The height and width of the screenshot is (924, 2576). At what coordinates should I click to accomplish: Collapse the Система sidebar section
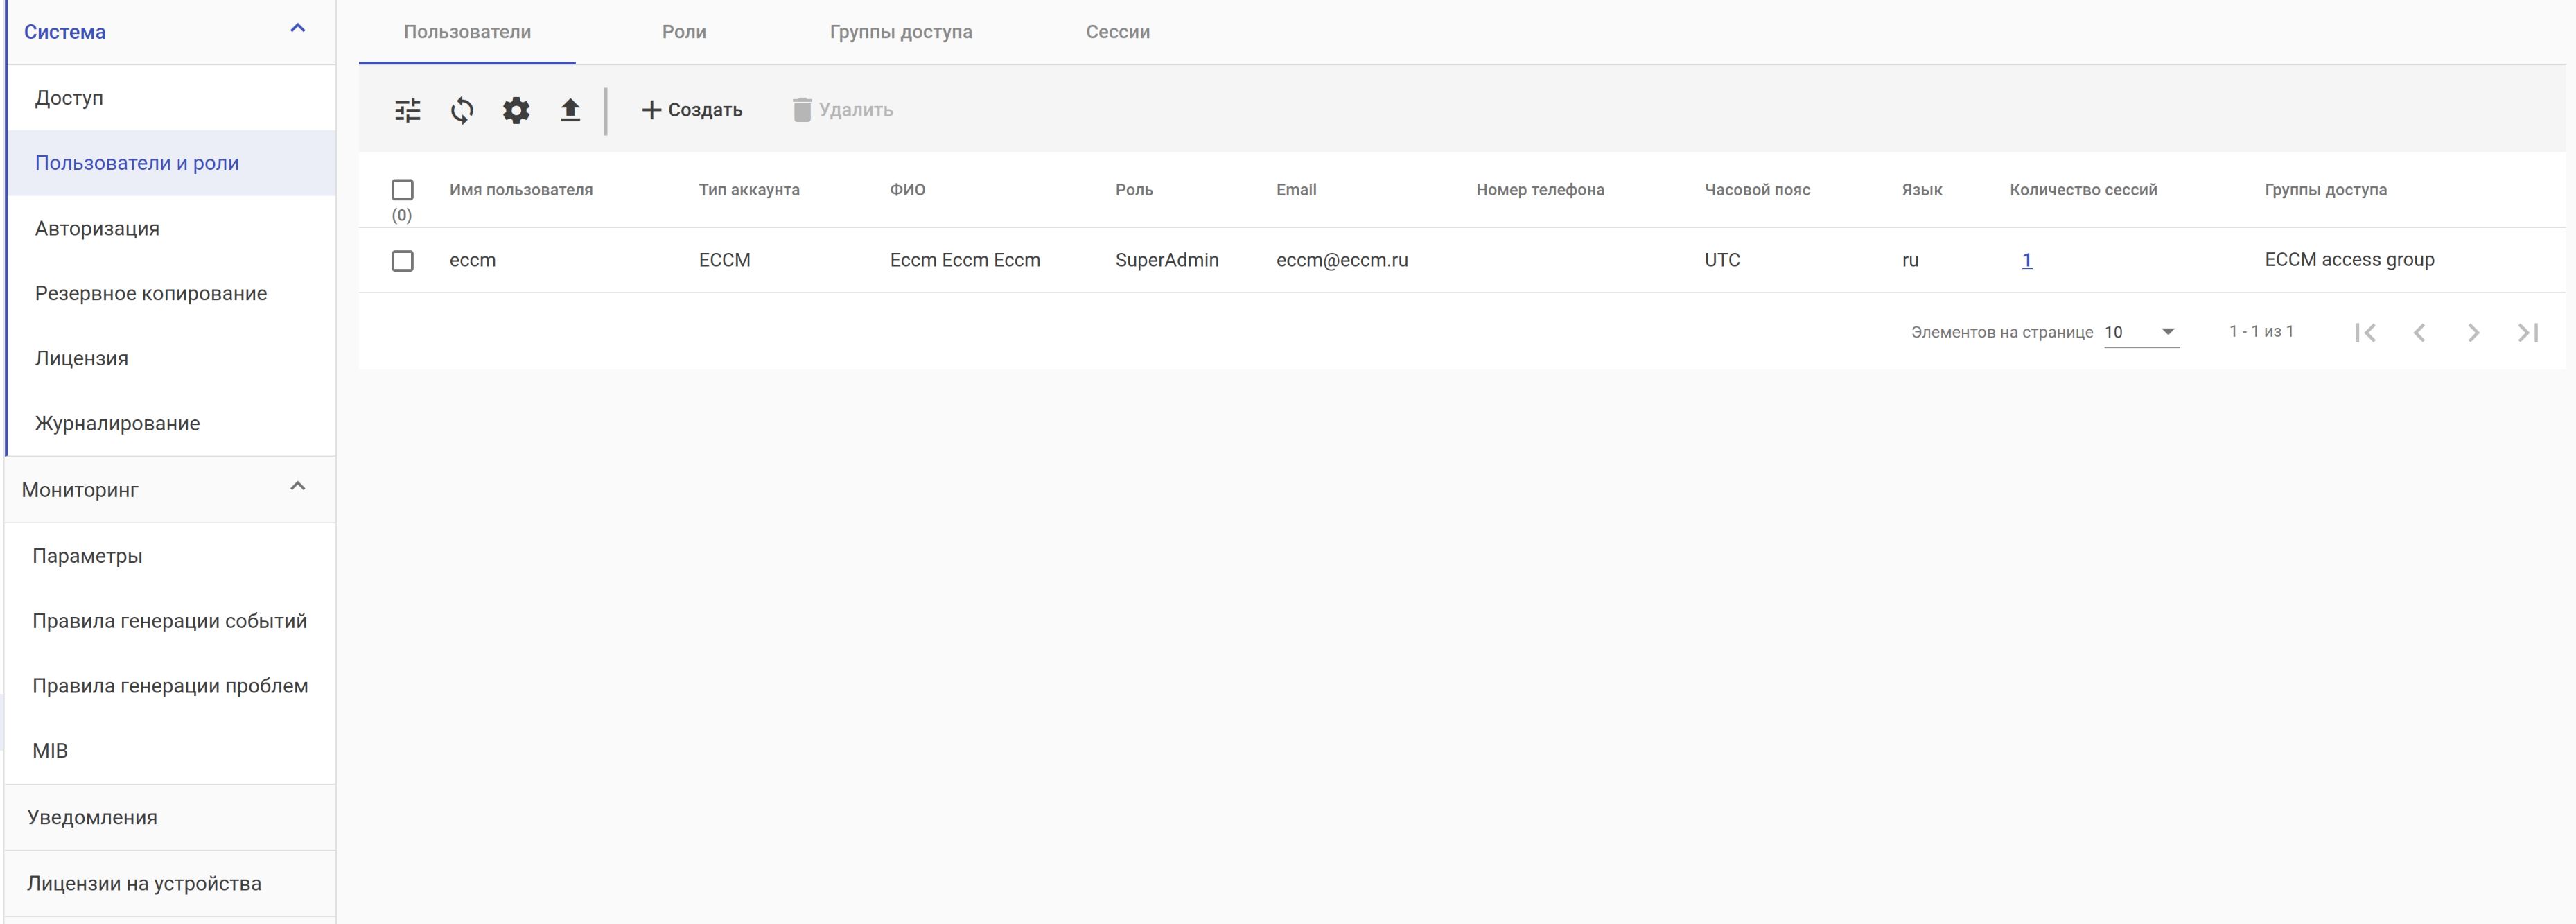[x=297, y=29]
